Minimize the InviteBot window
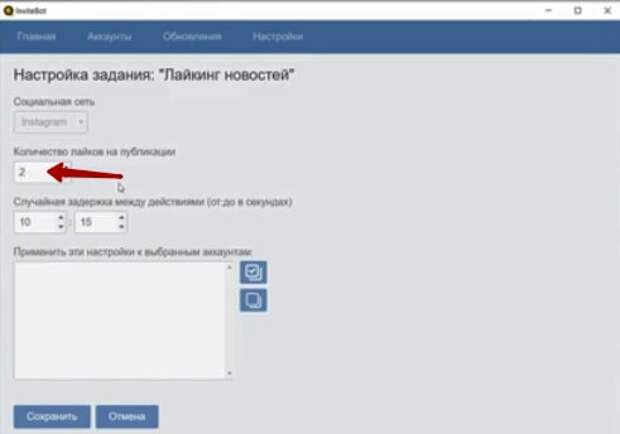The width and height of the screenshot is (620, 434). pos(548,11)
